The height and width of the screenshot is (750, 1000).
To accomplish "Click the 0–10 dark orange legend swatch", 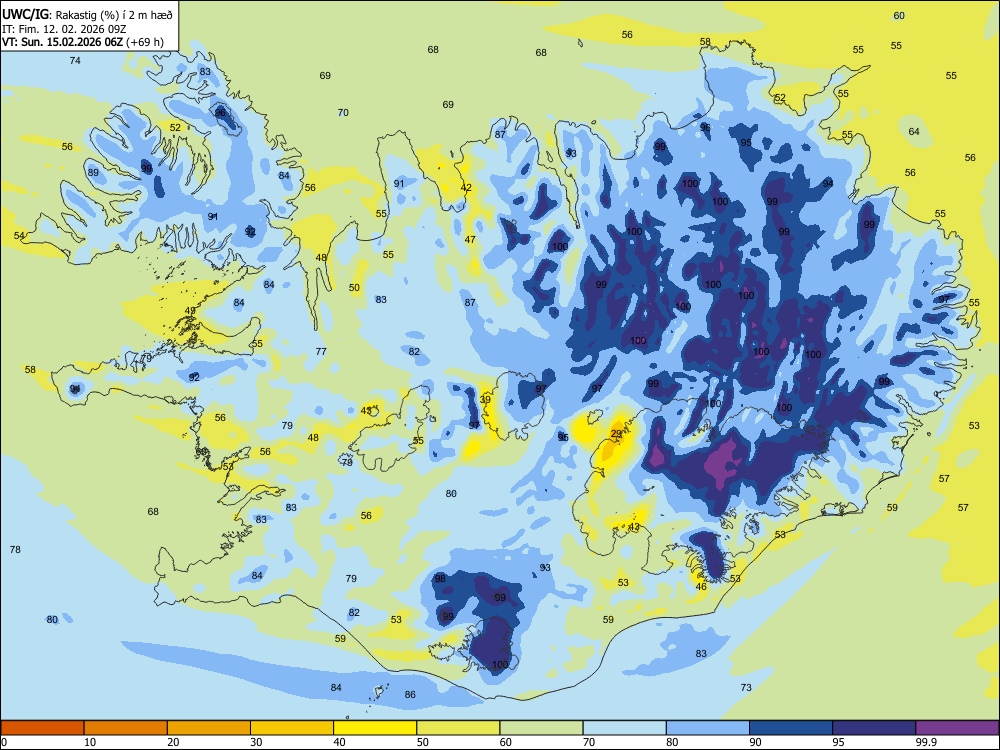I will coord(43,728).
